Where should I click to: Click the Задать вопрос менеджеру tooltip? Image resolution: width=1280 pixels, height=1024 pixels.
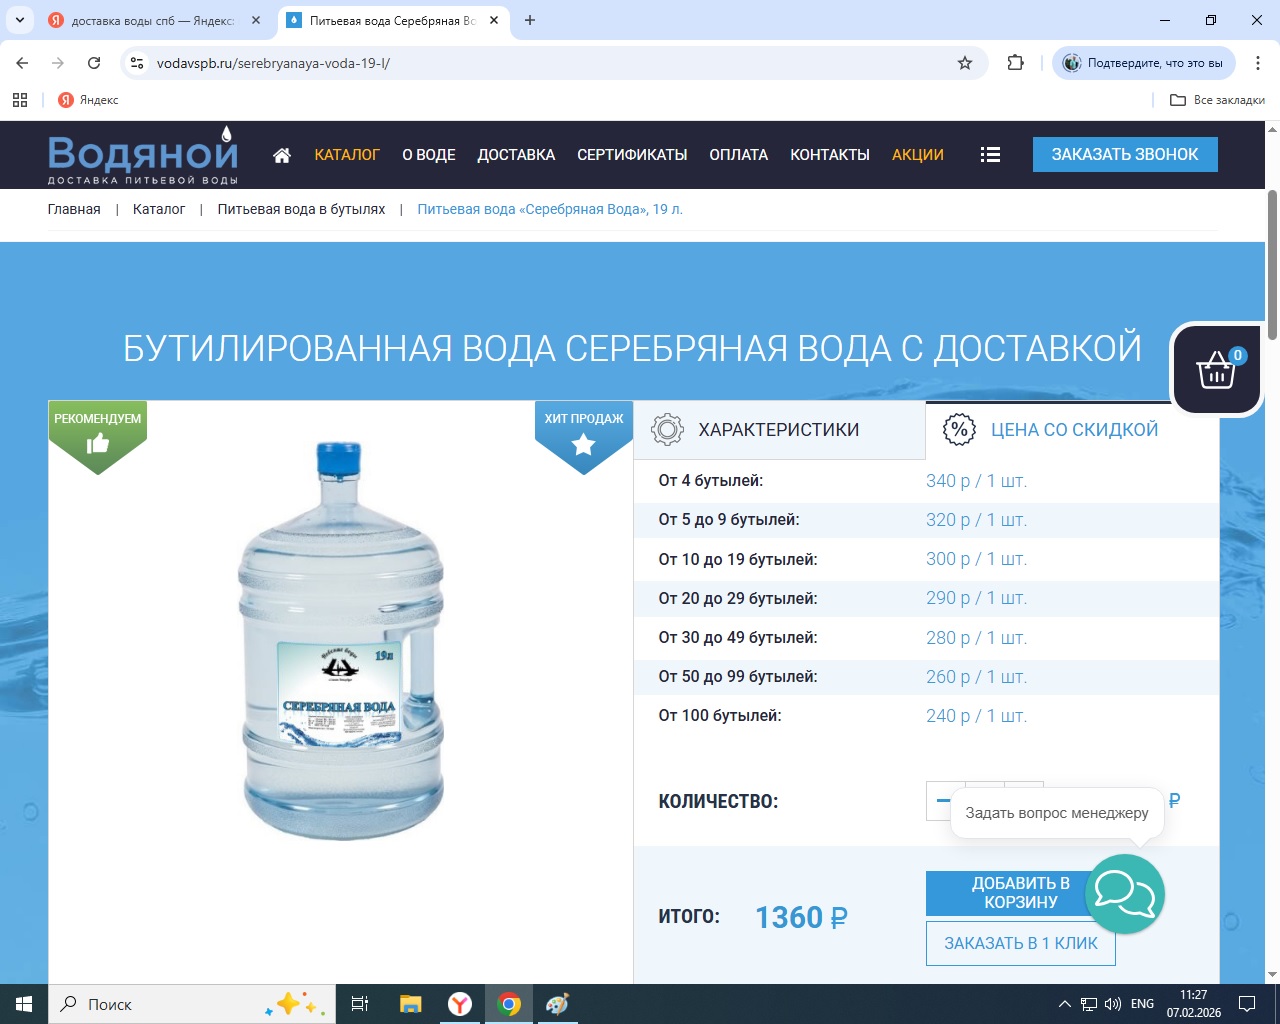coord(1057,813)
